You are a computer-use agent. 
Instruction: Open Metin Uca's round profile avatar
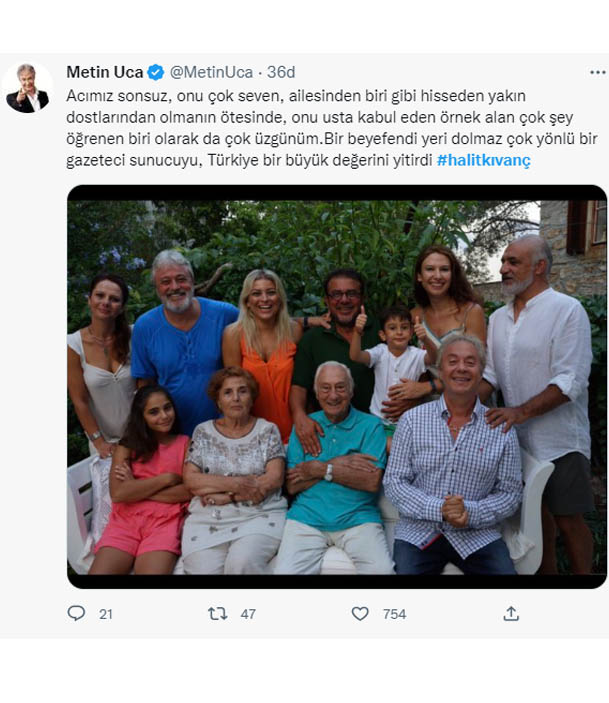27,88
